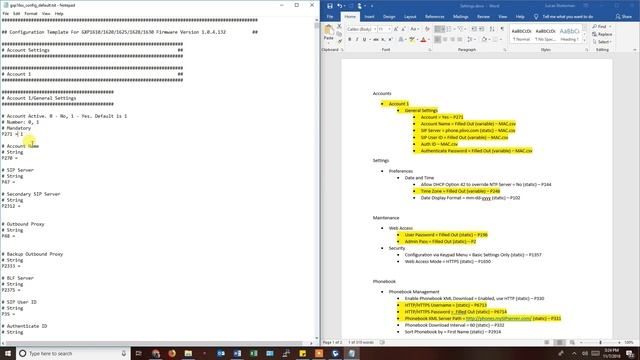The image size is (640, 360).
Task: Click Find in Editing group
Action: [601, 27]
